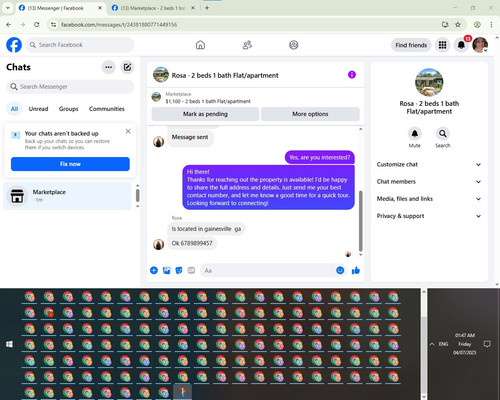Click the ENG language indicator
The height and width of the screenshot is (400, 500).
pos(443,344)
